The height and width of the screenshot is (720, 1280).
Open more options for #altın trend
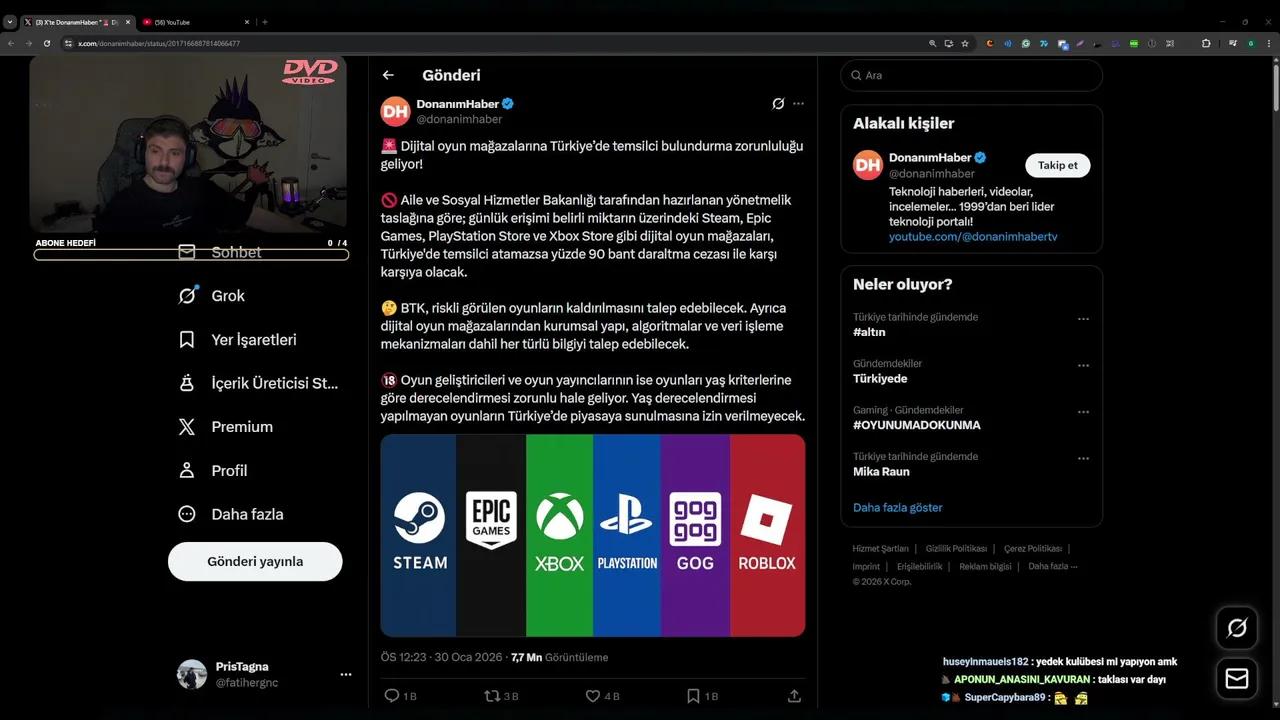(1083, 319)
